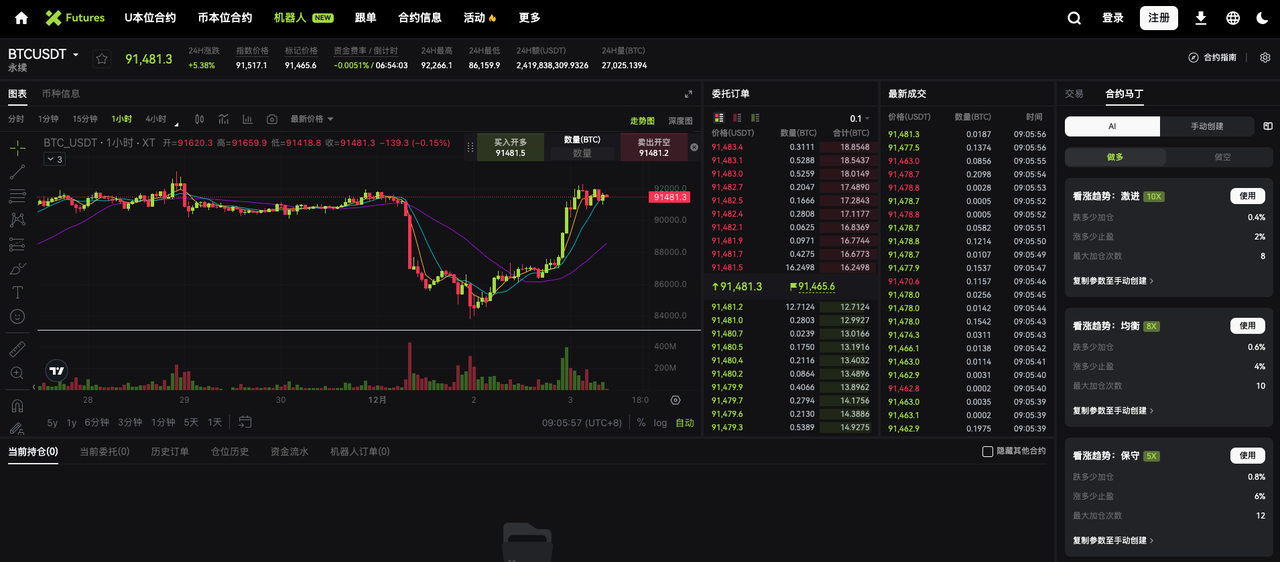The image size is (1280, 562).
Task: Click the 登录 login link
Action: coord(1112,18)
